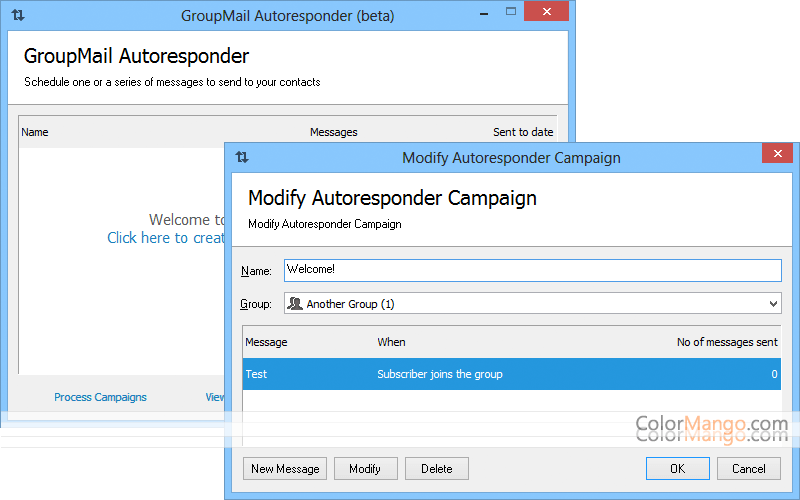Close the Modify Autoresponder Campaign dialog
The height and width of the screenshot is (500, 800).
coord(776,154)
